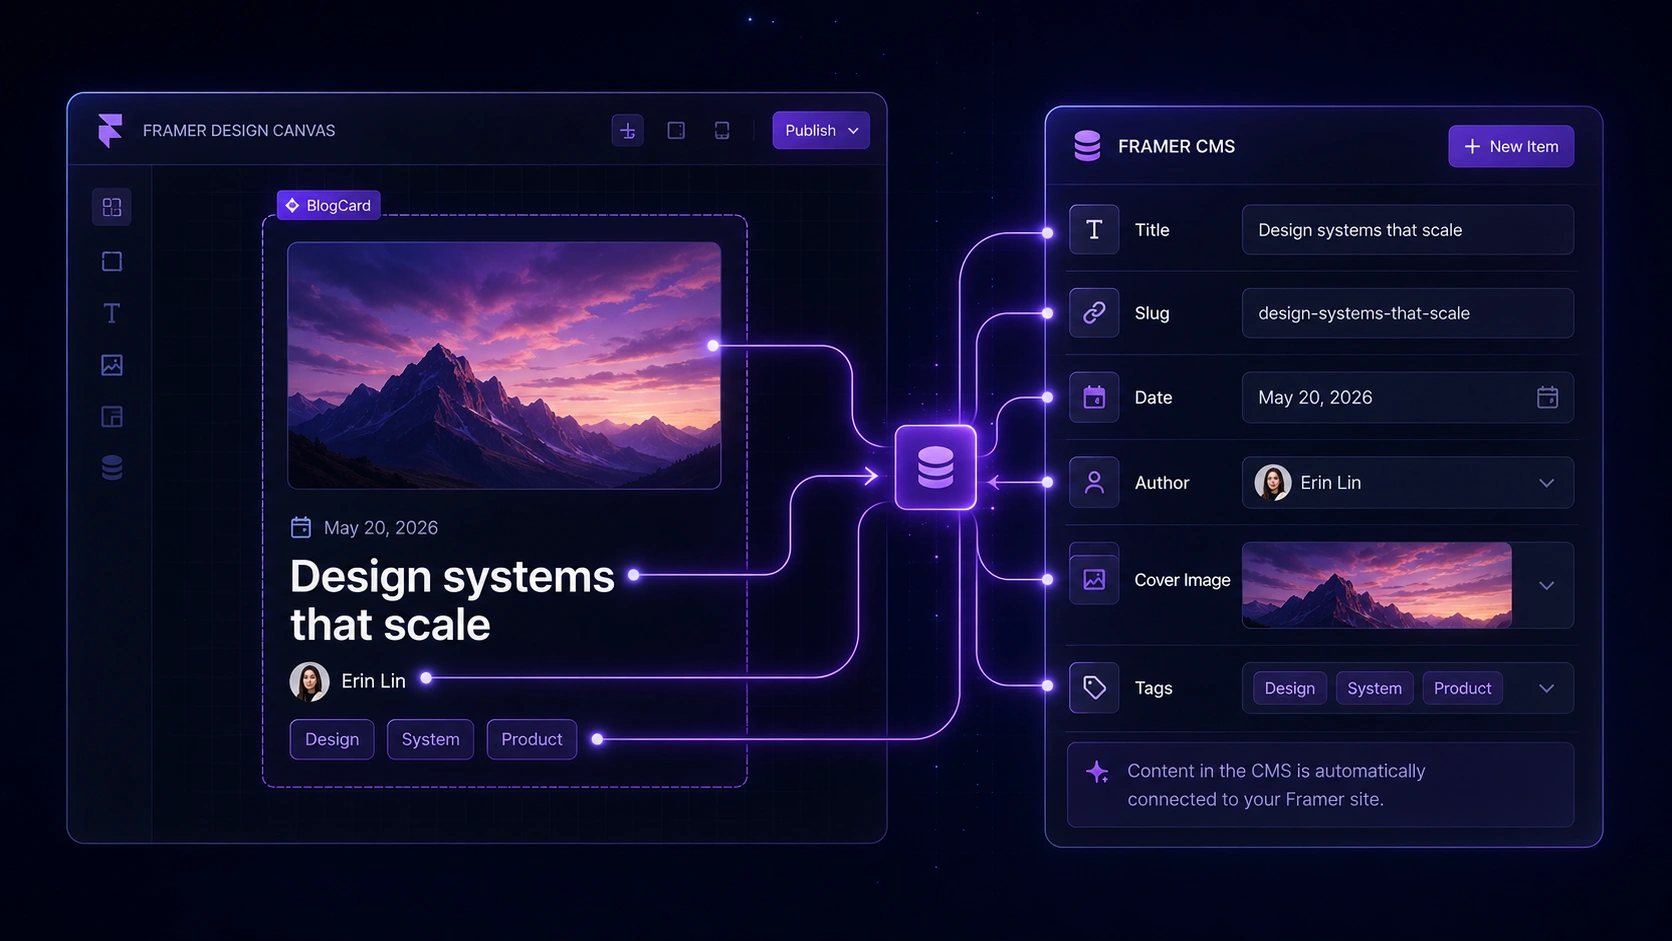Edit the Title input 'Design systems that scale'
The image size is (1672, 941).
[1408, 230]
